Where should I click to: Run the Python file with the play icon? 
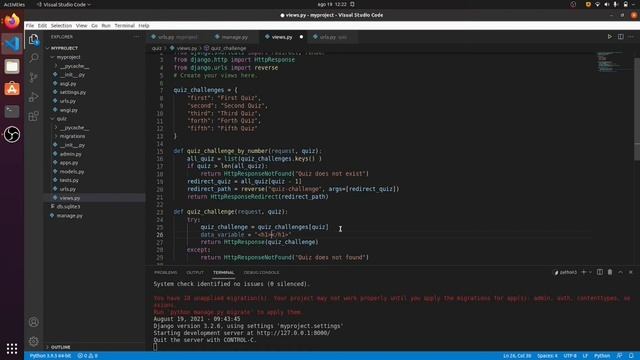coord(609,37)
